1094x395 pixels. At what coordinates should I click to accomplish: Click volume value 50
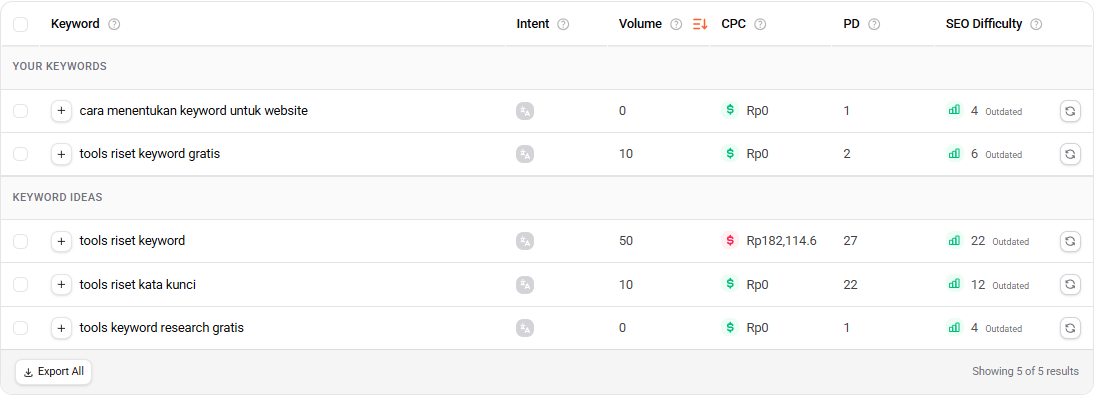click(x=626, y=241)
